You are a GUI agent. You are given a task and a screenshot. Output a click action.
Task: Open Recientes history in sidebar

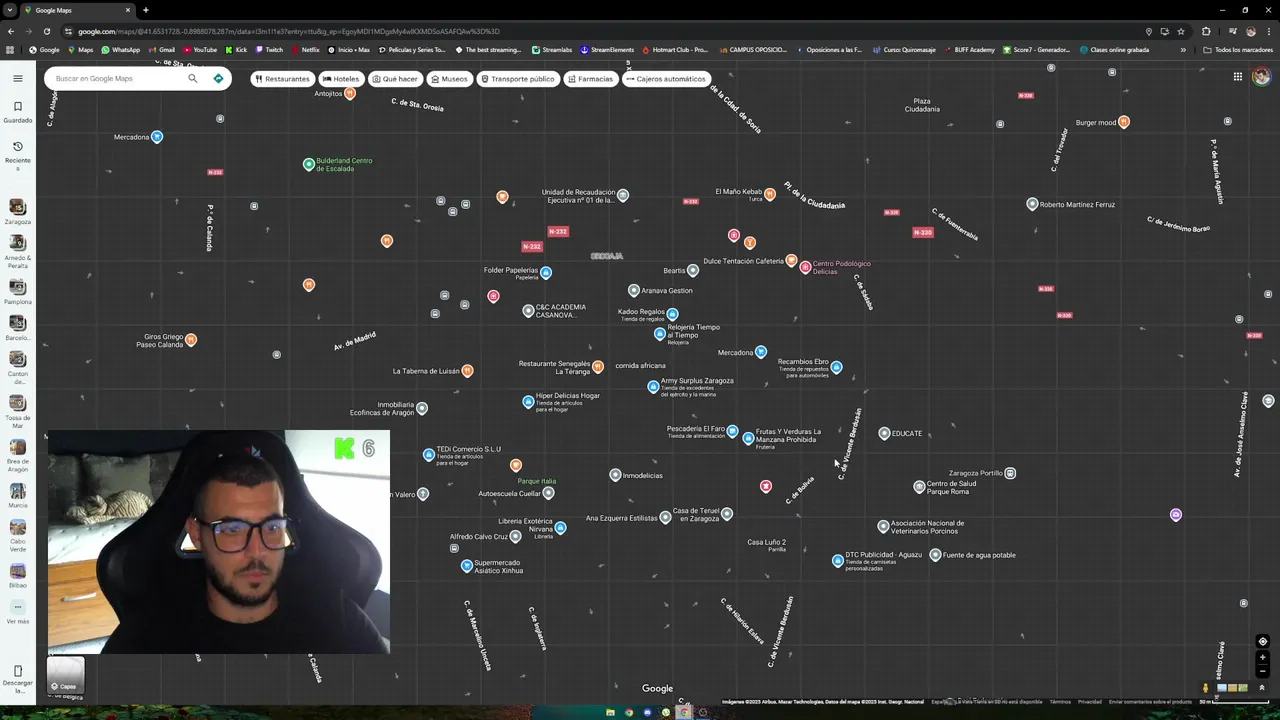(17, 153)
